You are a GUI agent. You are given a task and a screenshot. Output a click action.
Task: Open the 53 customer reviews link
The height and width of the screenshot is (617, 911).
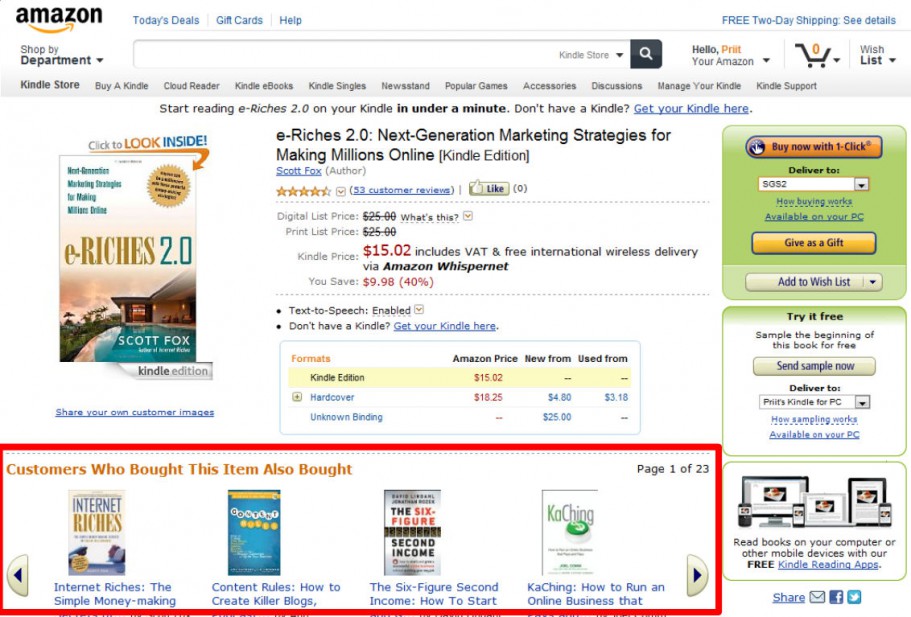point(402,189)
